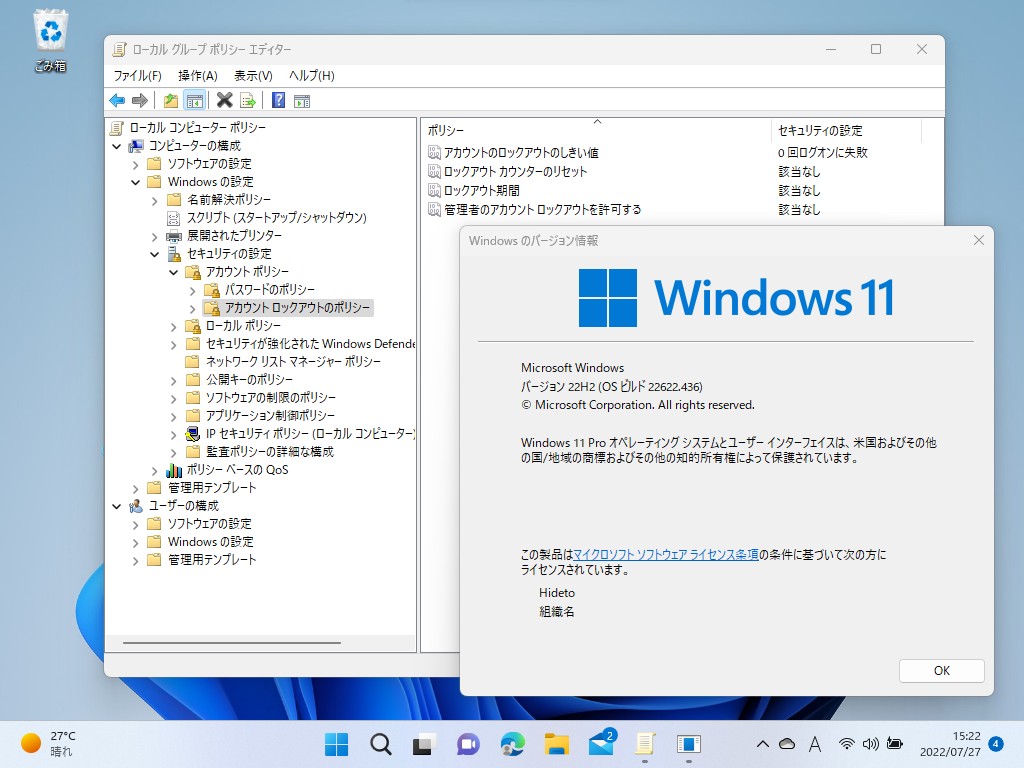The width and height of the screenshot is (1024, 768).
Task: Close the Windows のバージョン情報 dialog
Action: click(x=978, y=240)
